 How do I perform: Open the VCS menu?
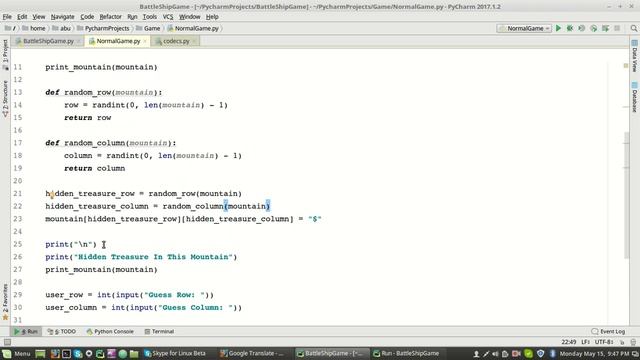168,17
